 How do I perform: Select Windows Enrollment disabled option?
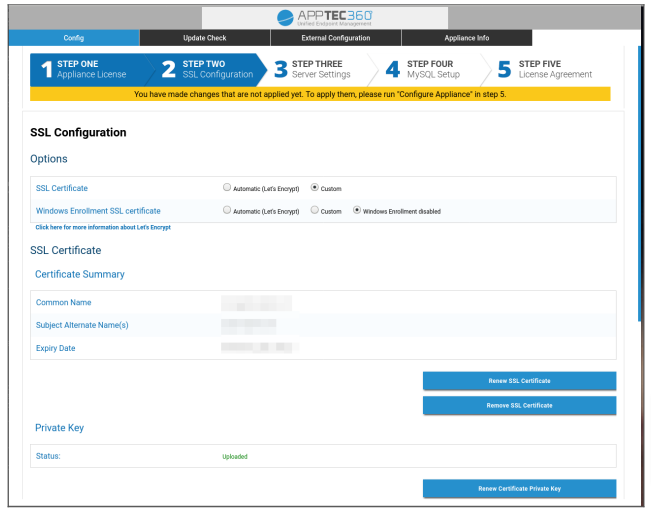(357, 210)
